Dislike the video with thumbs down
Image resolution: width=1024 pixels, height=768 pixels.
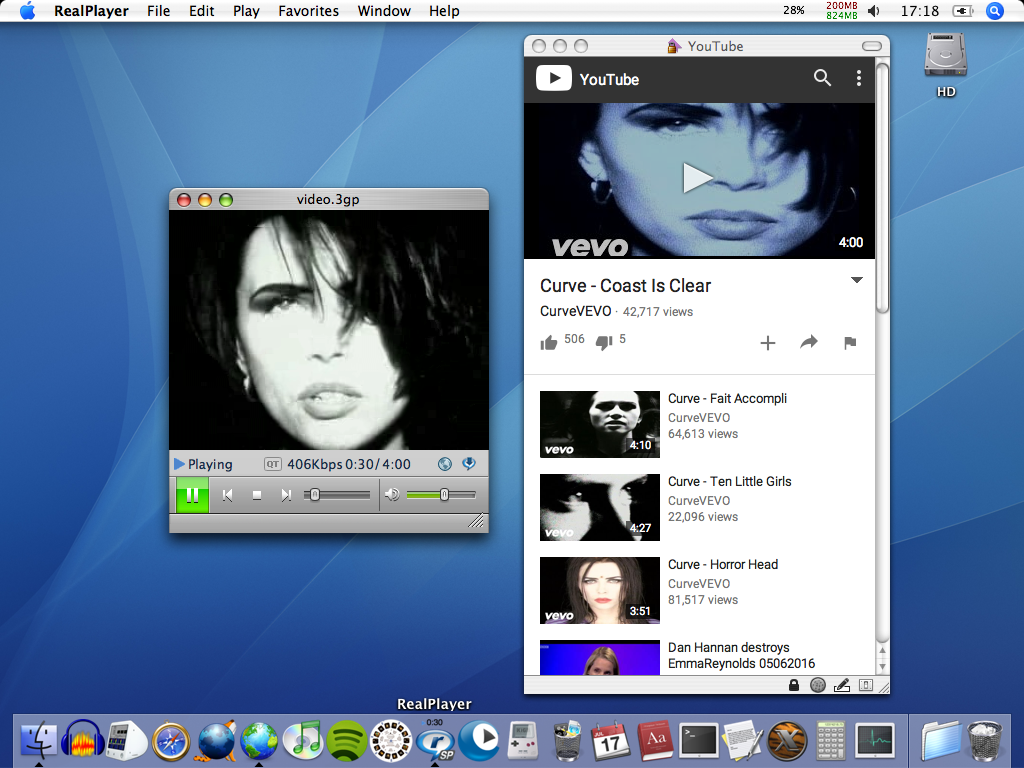(604, 342)
